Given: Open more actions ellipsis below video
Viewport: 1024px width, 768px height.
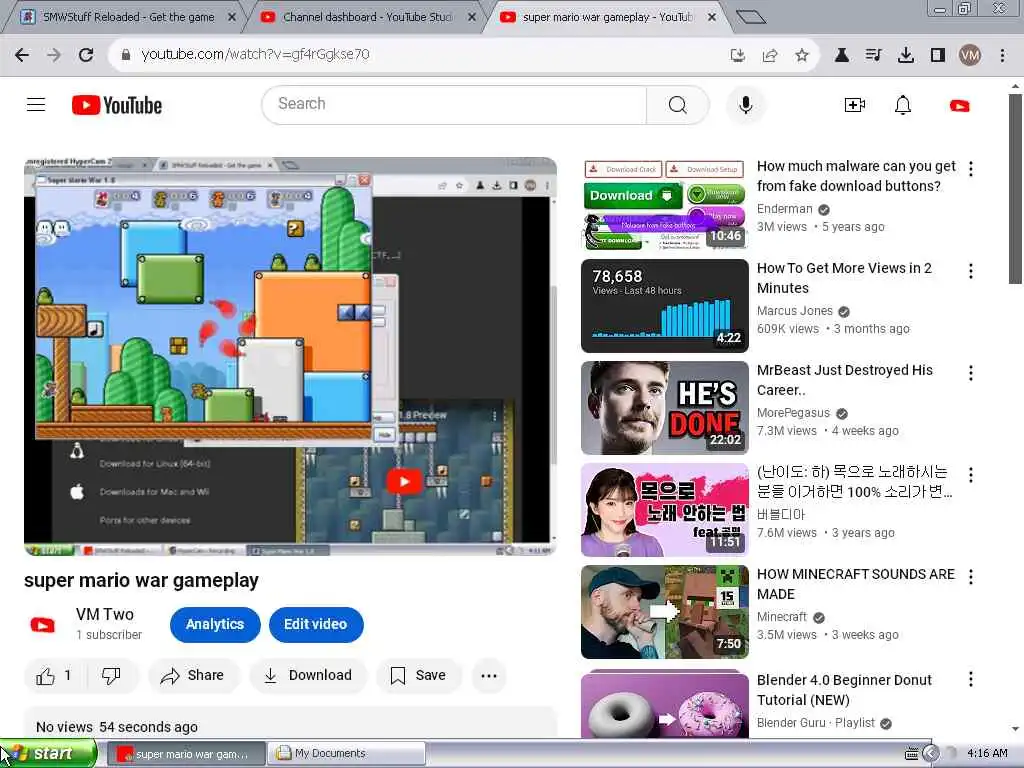Looking at the screenshot, I should [x=489, y=676].
